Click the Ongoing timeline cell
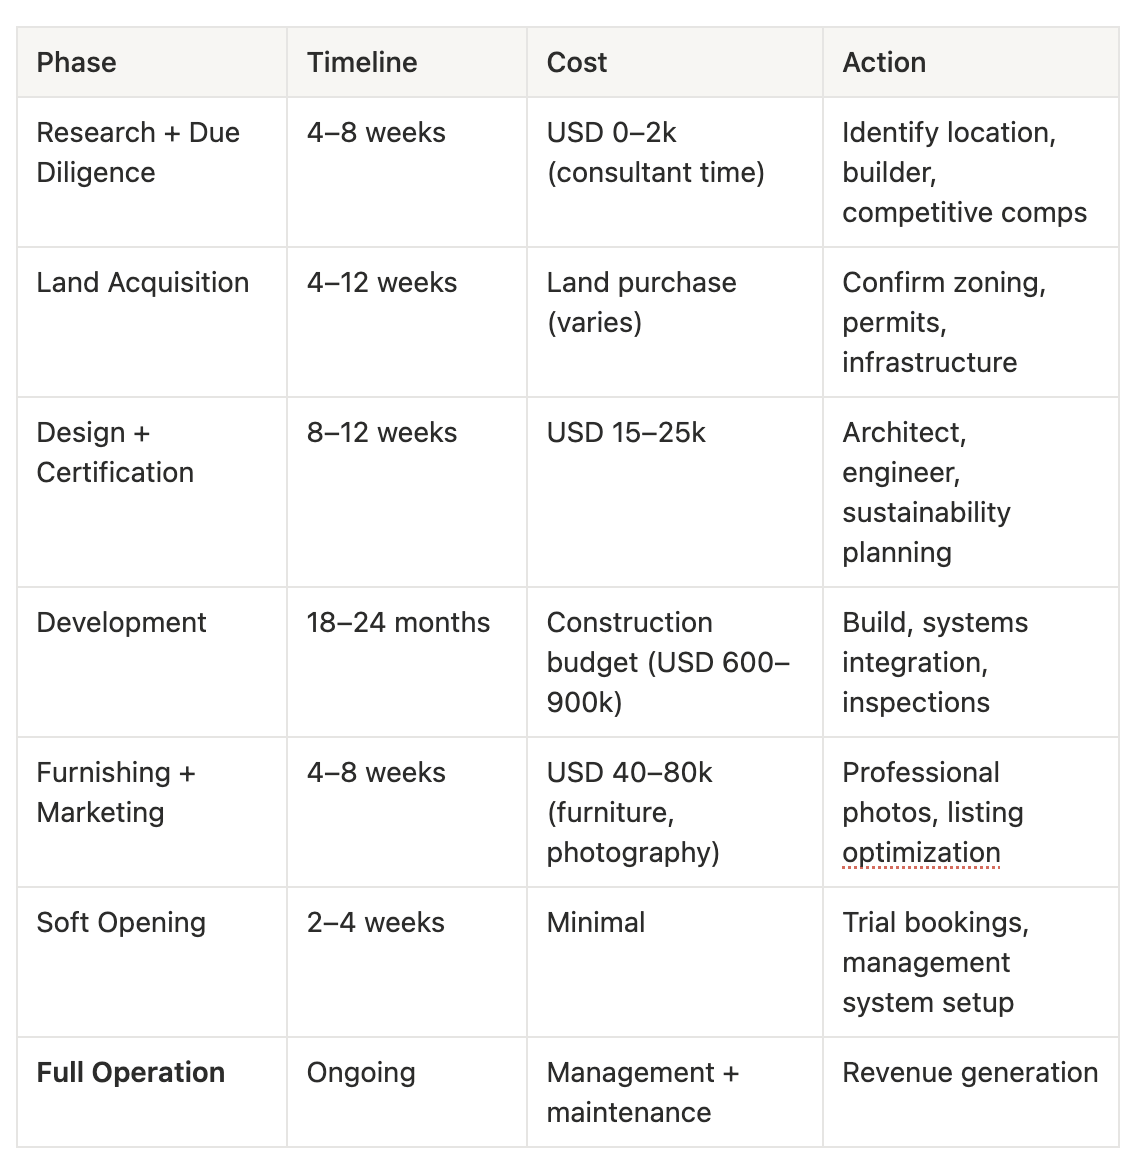This screenshot has width=1148, height=1156. (407, 1092)
